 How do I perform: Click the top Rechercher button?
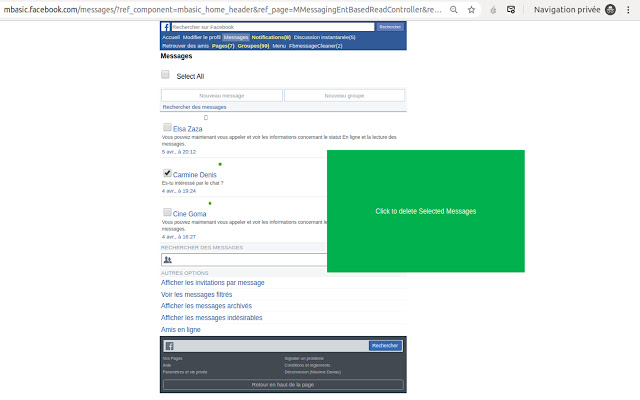click(x=390, y=27)
